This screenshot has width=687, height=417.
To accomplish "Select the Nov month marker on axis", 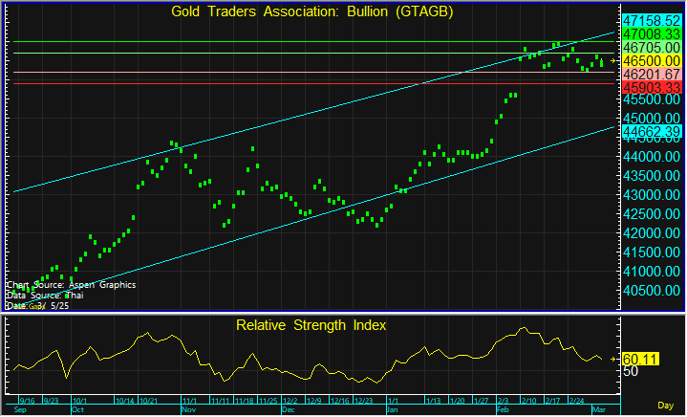I will pyautogui.click(x=188, y=410).
